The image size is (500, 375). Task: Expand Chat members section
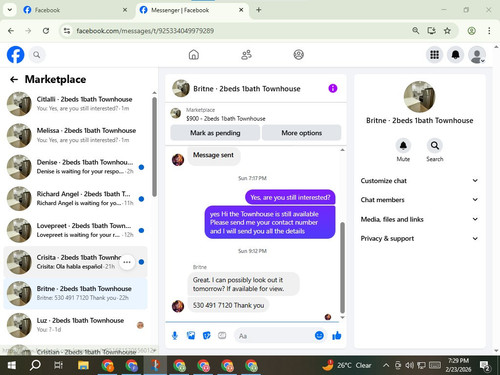419,200
